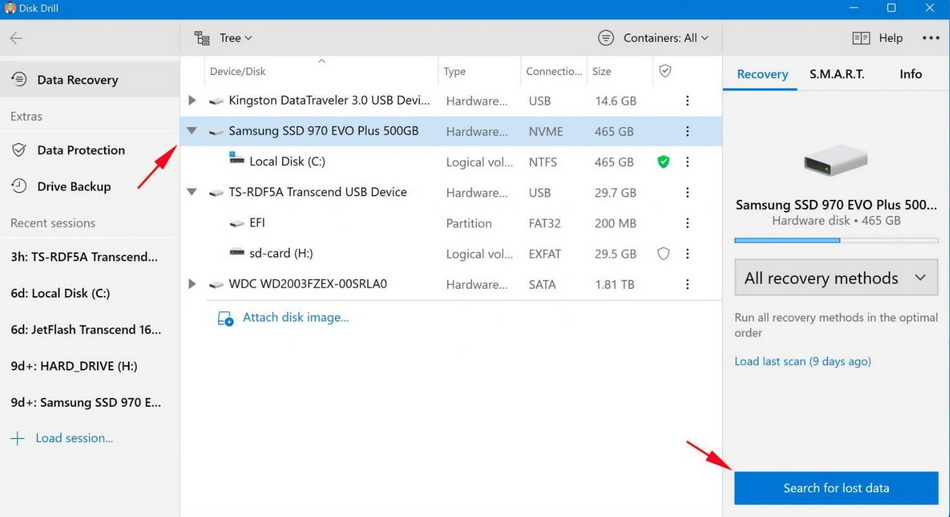The width and height of the screenshot is (950, 517).
Task: Open the Help book icon
Action: click(861, 38)
